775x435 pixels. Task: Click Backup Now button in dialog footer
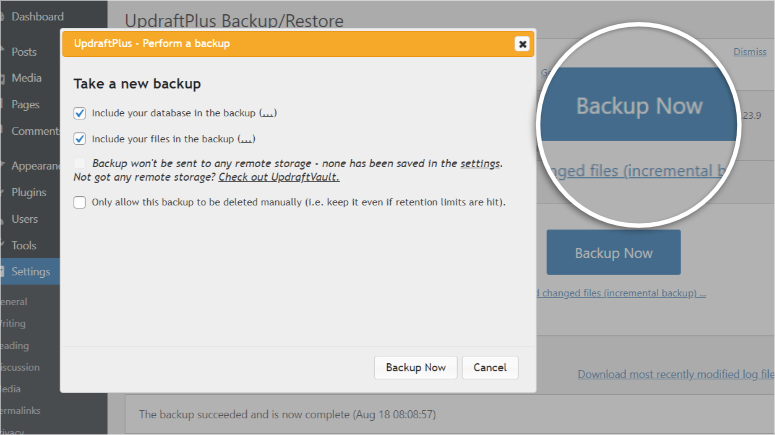point(416,367)
